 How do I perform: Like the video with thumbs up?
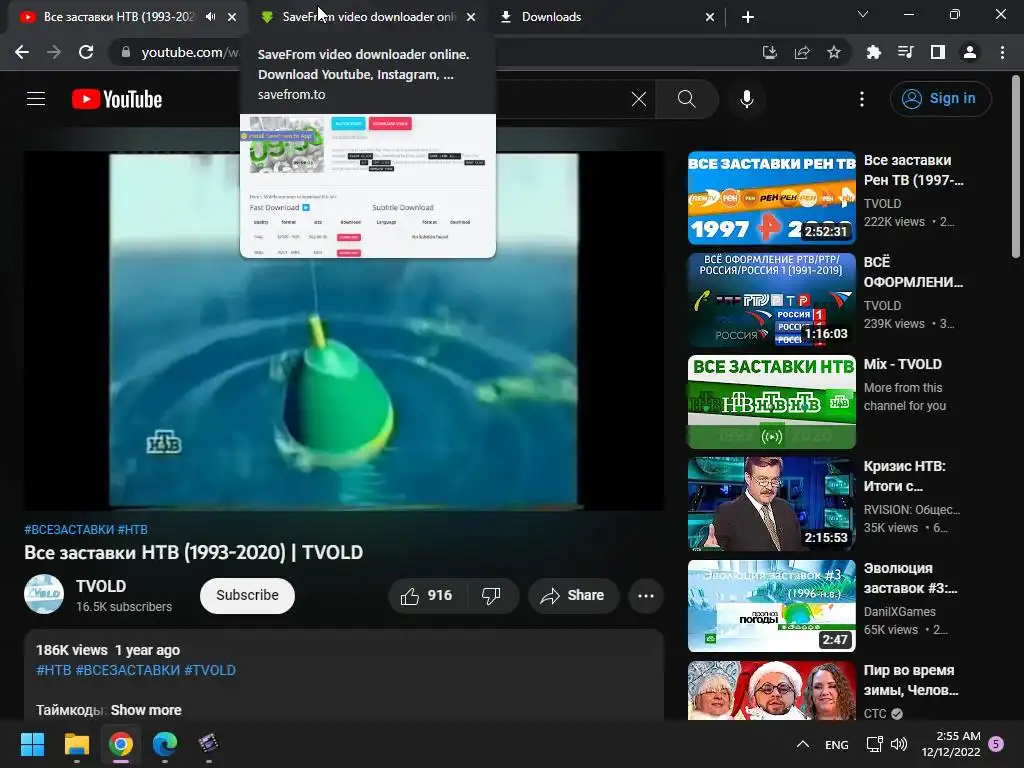[x=426, y=596]
